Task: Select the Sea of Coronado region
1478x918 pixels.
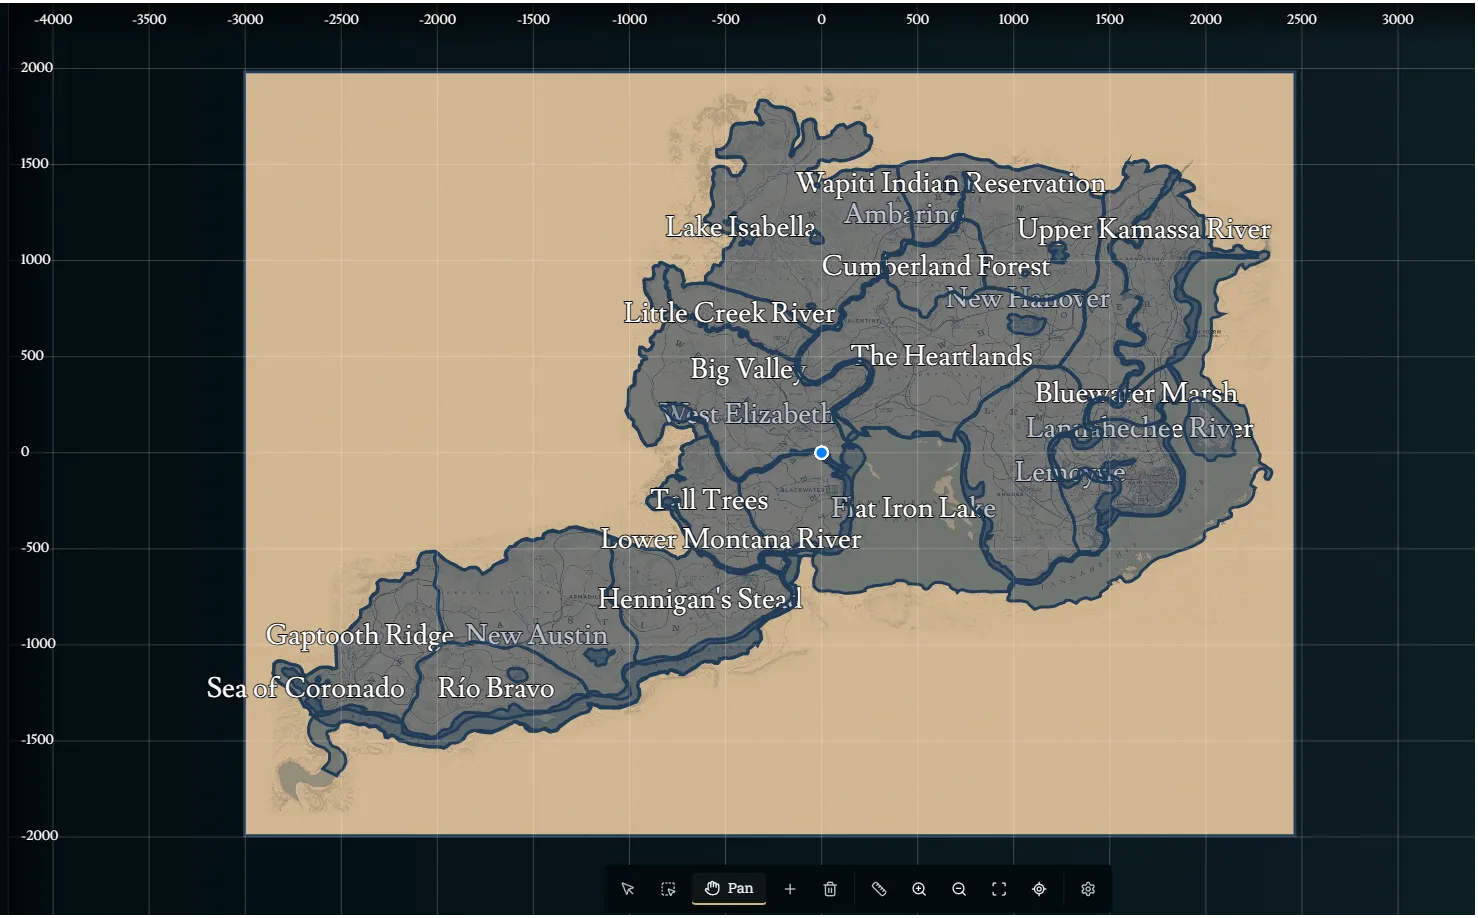Action: pos(304,689)
